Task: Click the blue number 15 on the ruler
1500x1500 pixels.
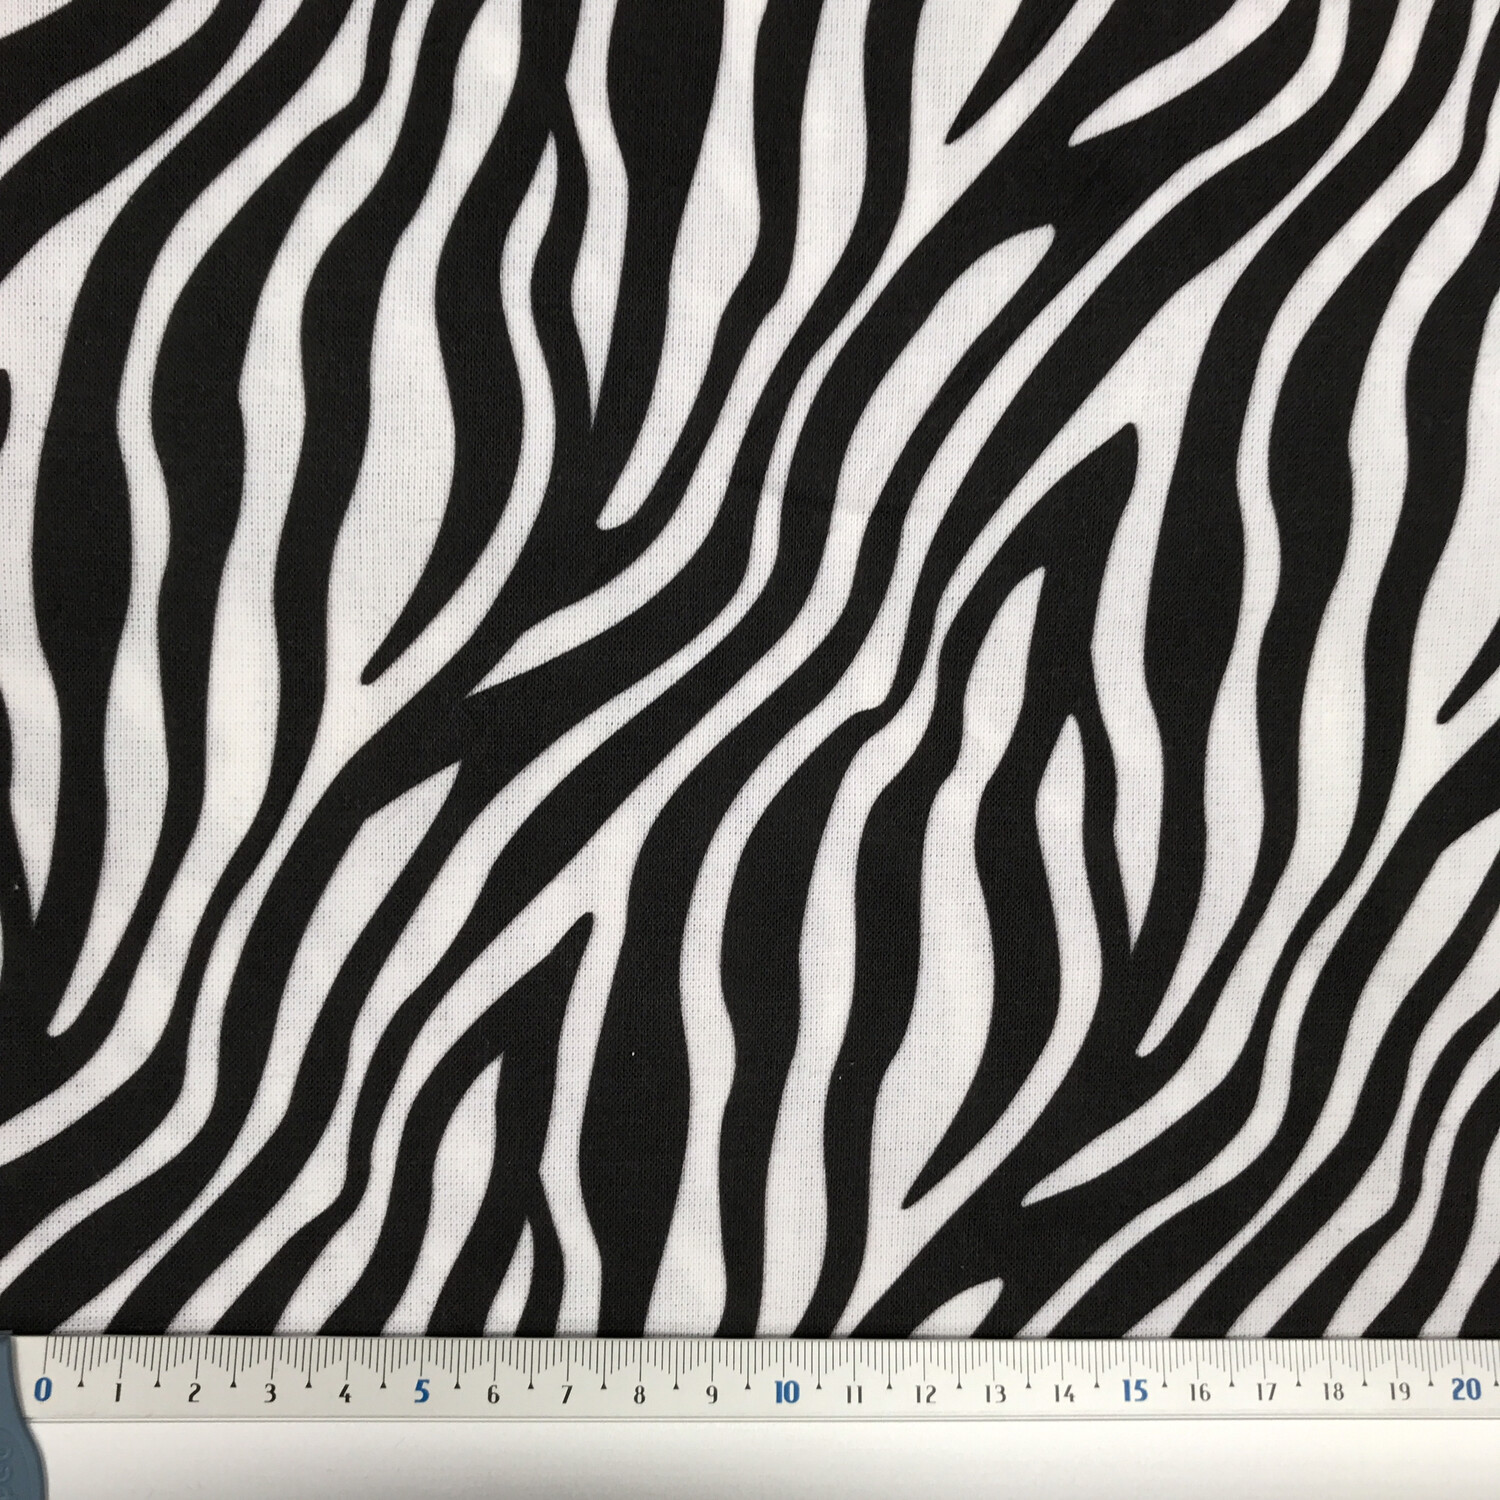Action: pyautogui.click(x=1135, y=1390)
